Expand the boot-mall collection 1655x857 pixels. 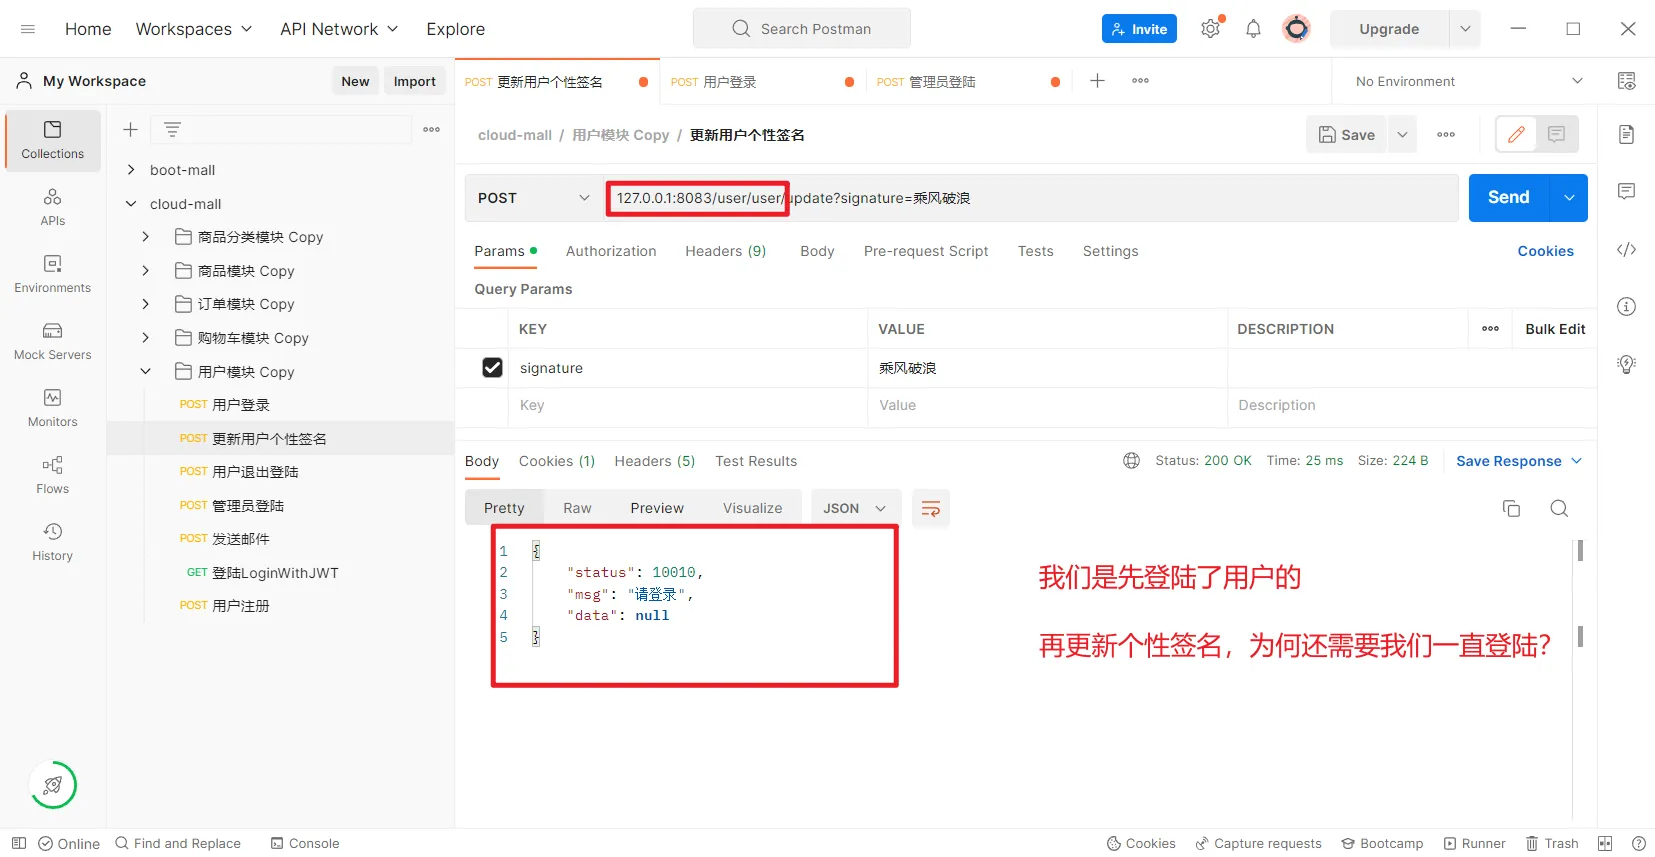point(131,170)
